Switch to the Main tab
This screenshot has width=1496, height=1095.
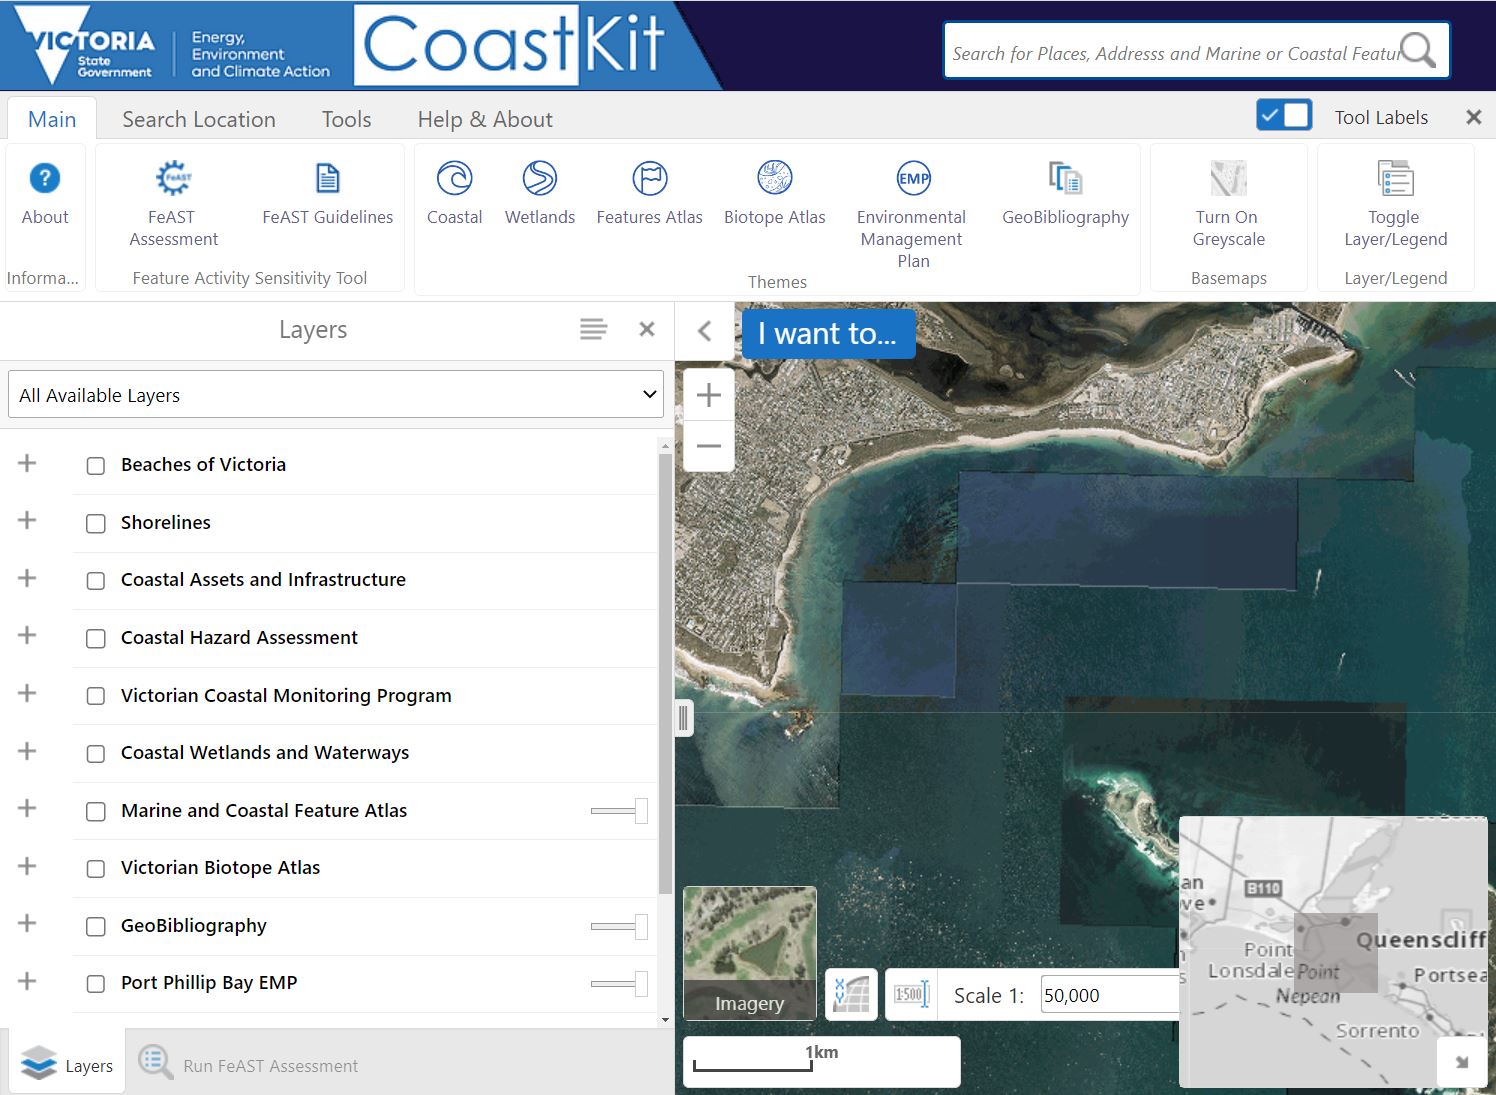[52, 119]
